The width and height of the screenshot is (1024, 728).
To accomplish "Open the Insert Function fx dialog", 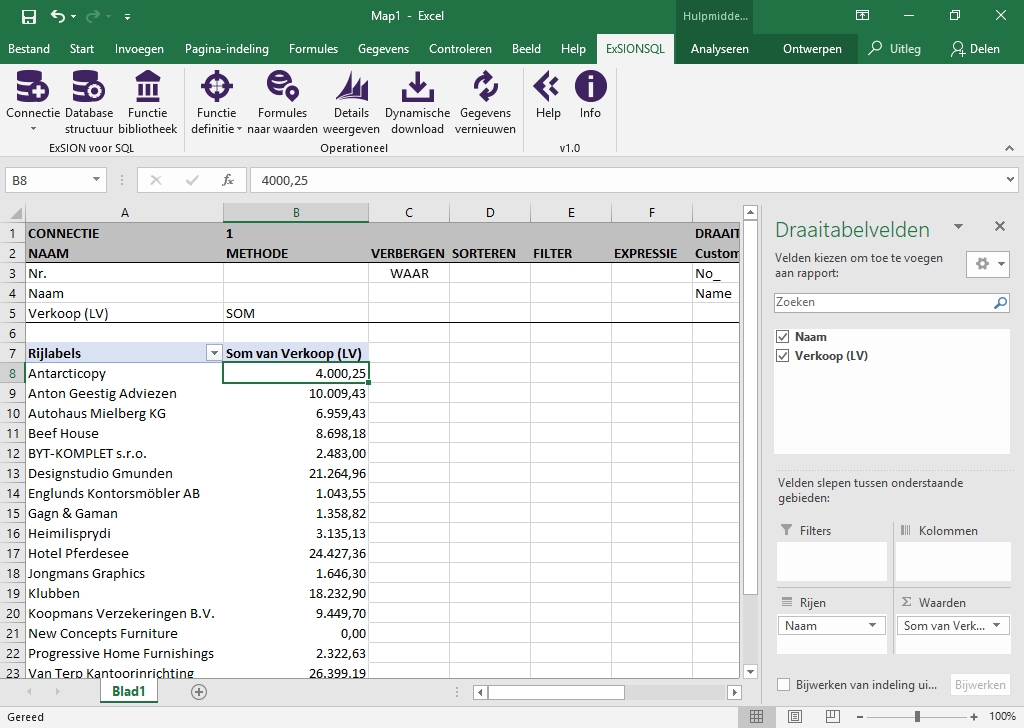I will coord(228,180).
